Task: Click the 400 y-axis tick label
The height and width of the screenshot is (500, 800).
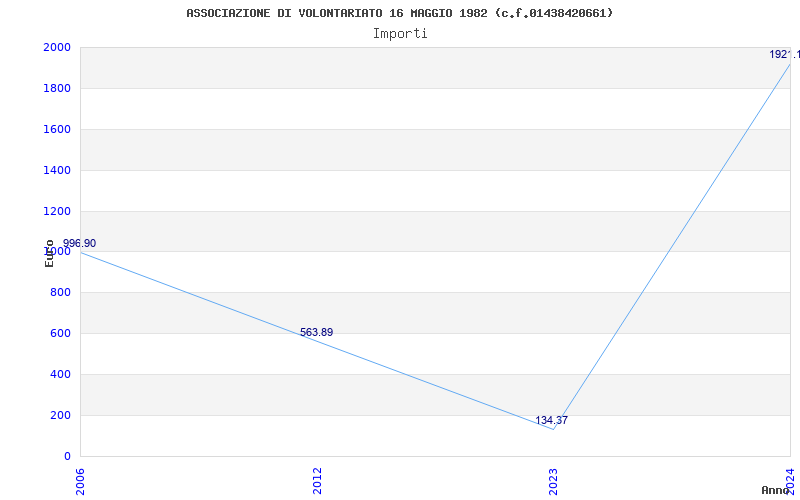Action: tap(60, 374)
